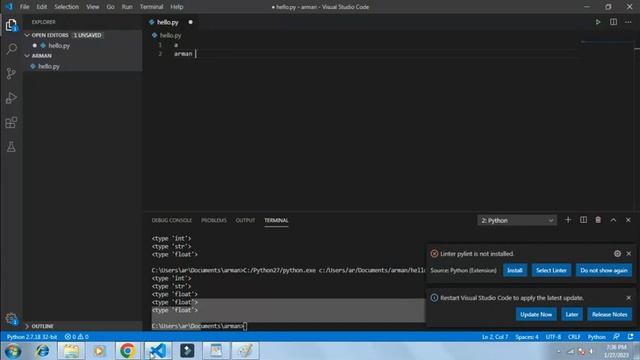Click Update Now to restart VS Code
This screenshot has width=640, height=360.
coord(536,314)
